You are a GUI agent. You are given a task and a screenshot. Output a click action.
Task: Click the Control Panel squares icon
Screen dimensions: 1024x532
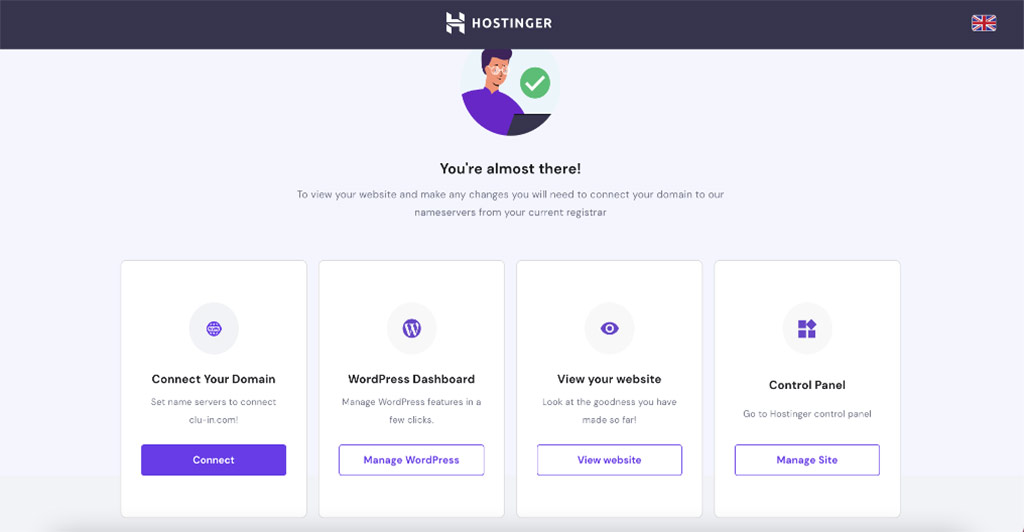[x=807, y=328]
